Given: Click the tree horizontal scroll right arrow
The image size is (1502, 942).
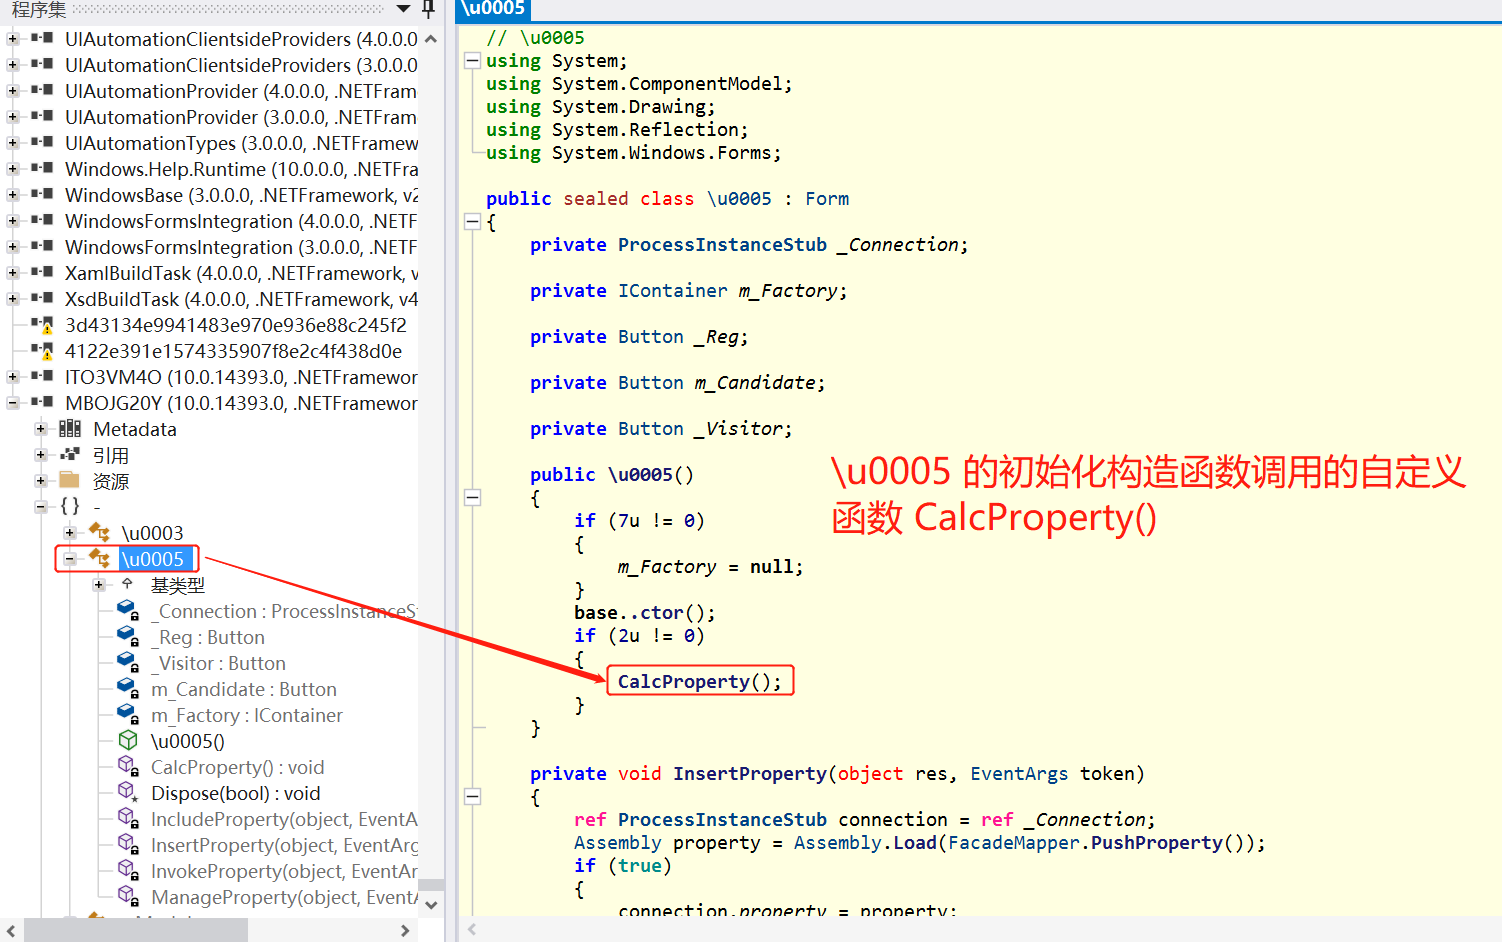Looking at the screenshot, I should (405, 930).
